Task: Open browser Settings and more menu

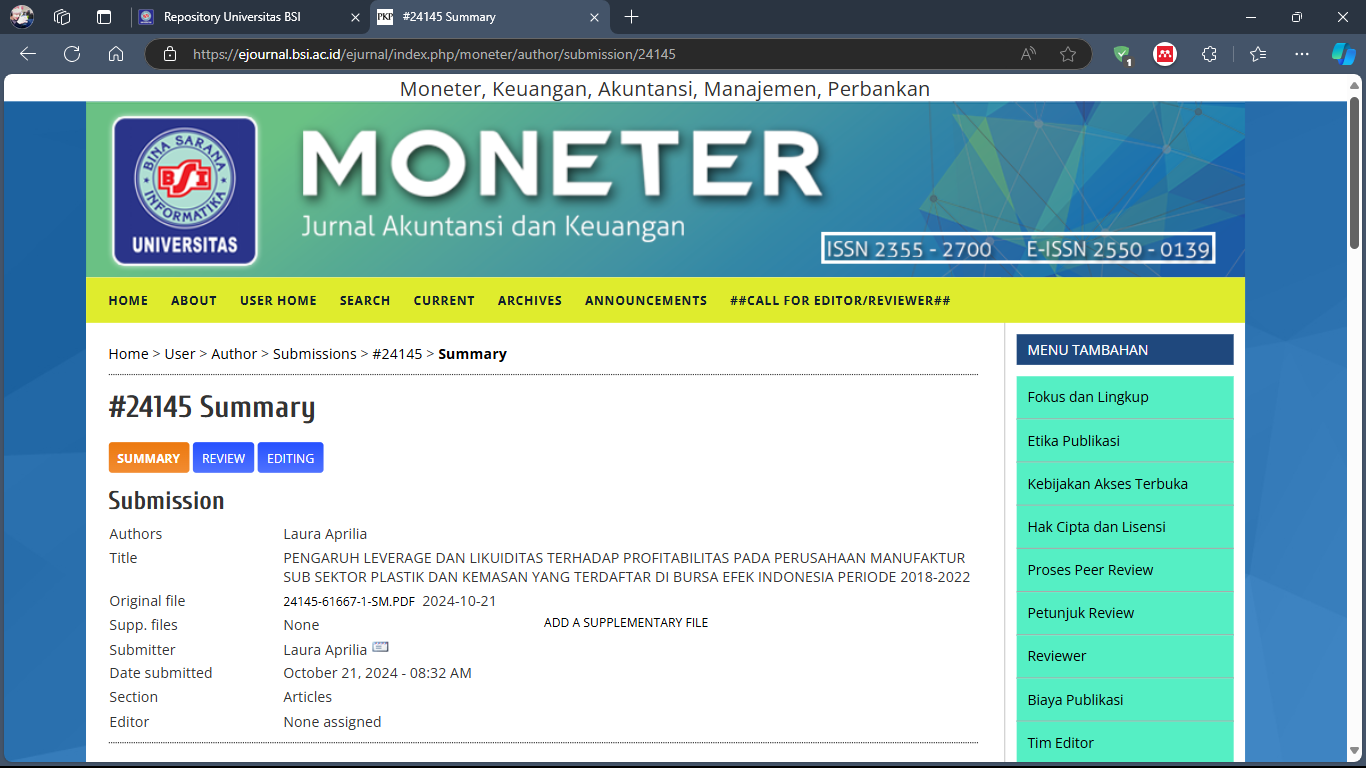Action: click(1301, 54)
